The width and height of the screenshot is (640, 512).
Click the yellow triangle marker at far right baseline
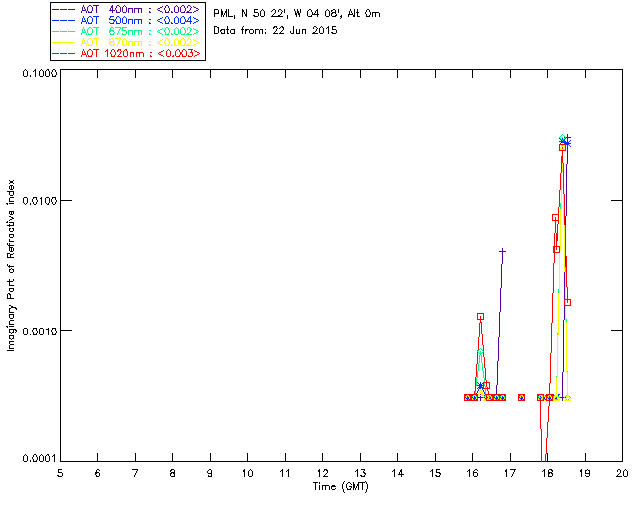pos(568,398)
